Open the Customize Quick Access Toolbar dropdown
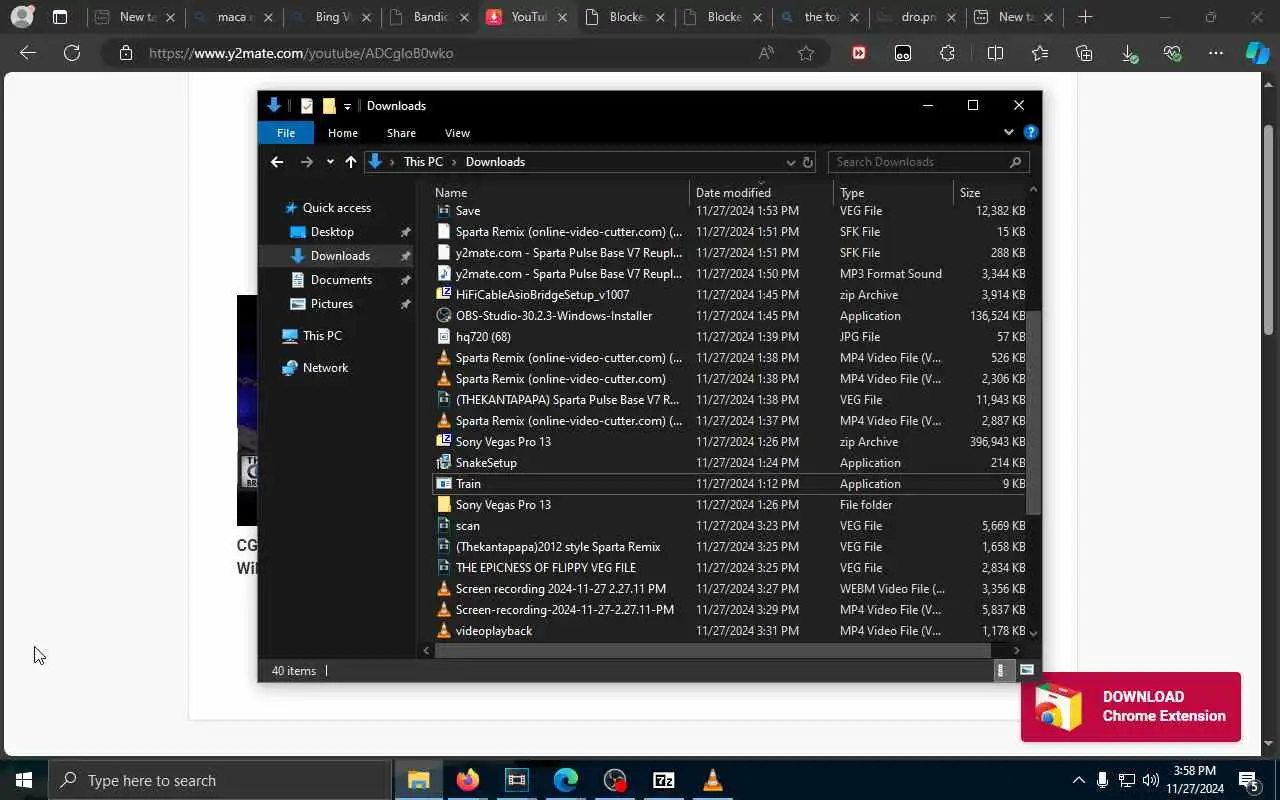 click(x=347, y=106)
